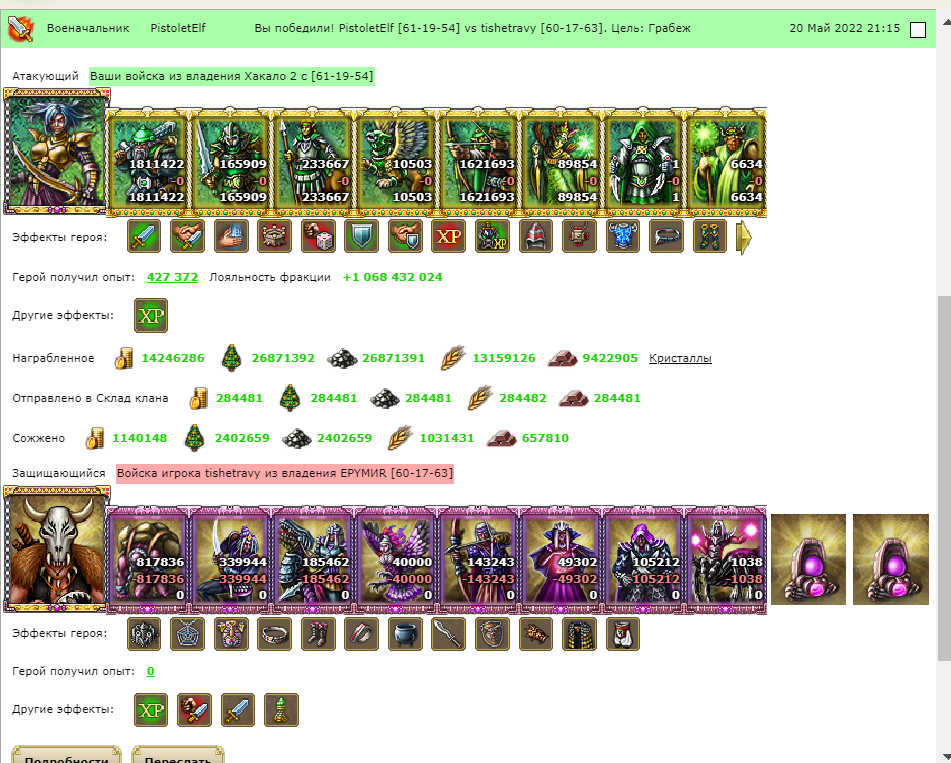Click the green XP icon under attacker's other effects

[x=150, y=315]
